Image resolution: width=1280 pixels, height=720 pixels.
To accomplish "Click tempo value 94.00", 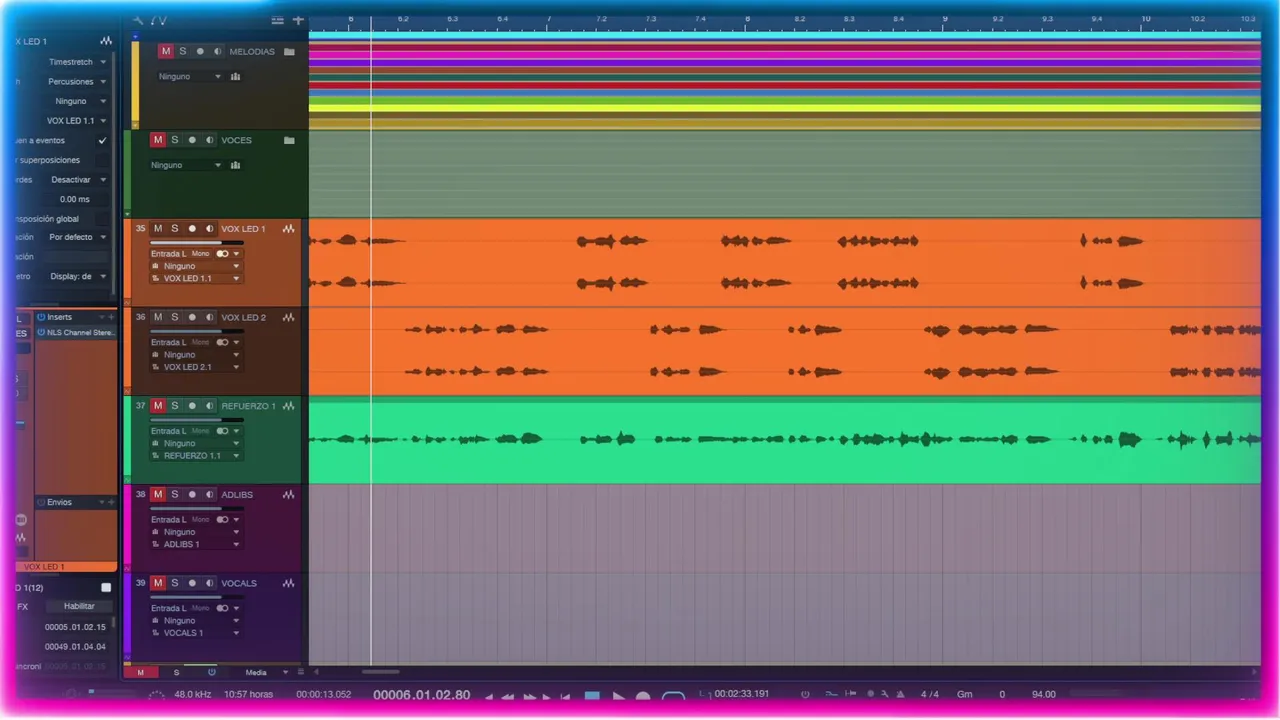I will coord(1044,694).
